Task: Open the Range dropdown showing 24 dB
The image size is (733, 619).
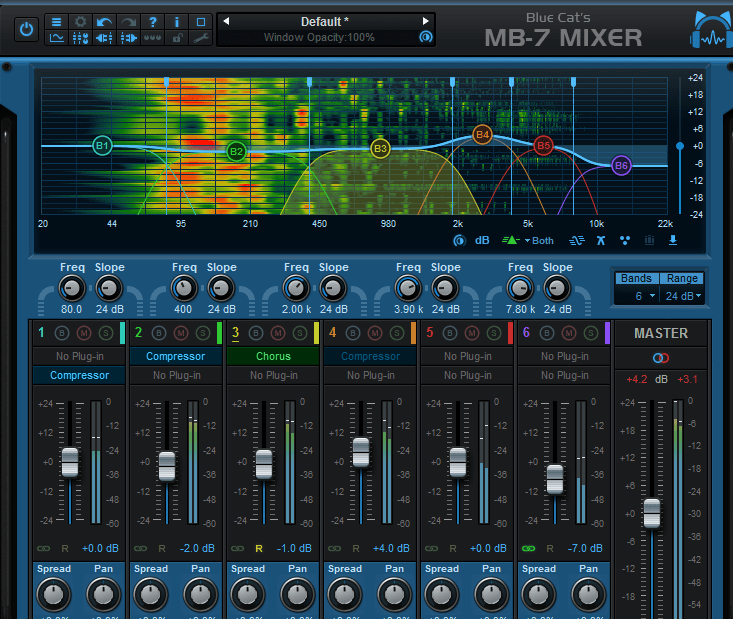Action: tap(682, 296)
